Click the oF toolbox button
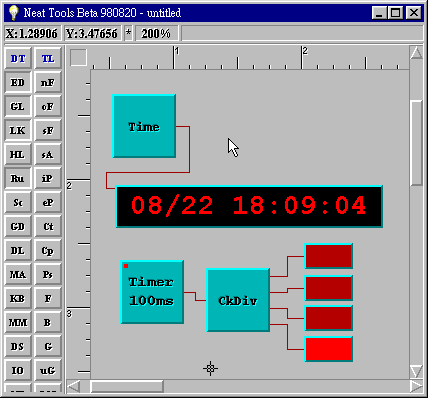The width and height of the screenshot is (428, 398). pyautogui.click(x=48, y=106)
